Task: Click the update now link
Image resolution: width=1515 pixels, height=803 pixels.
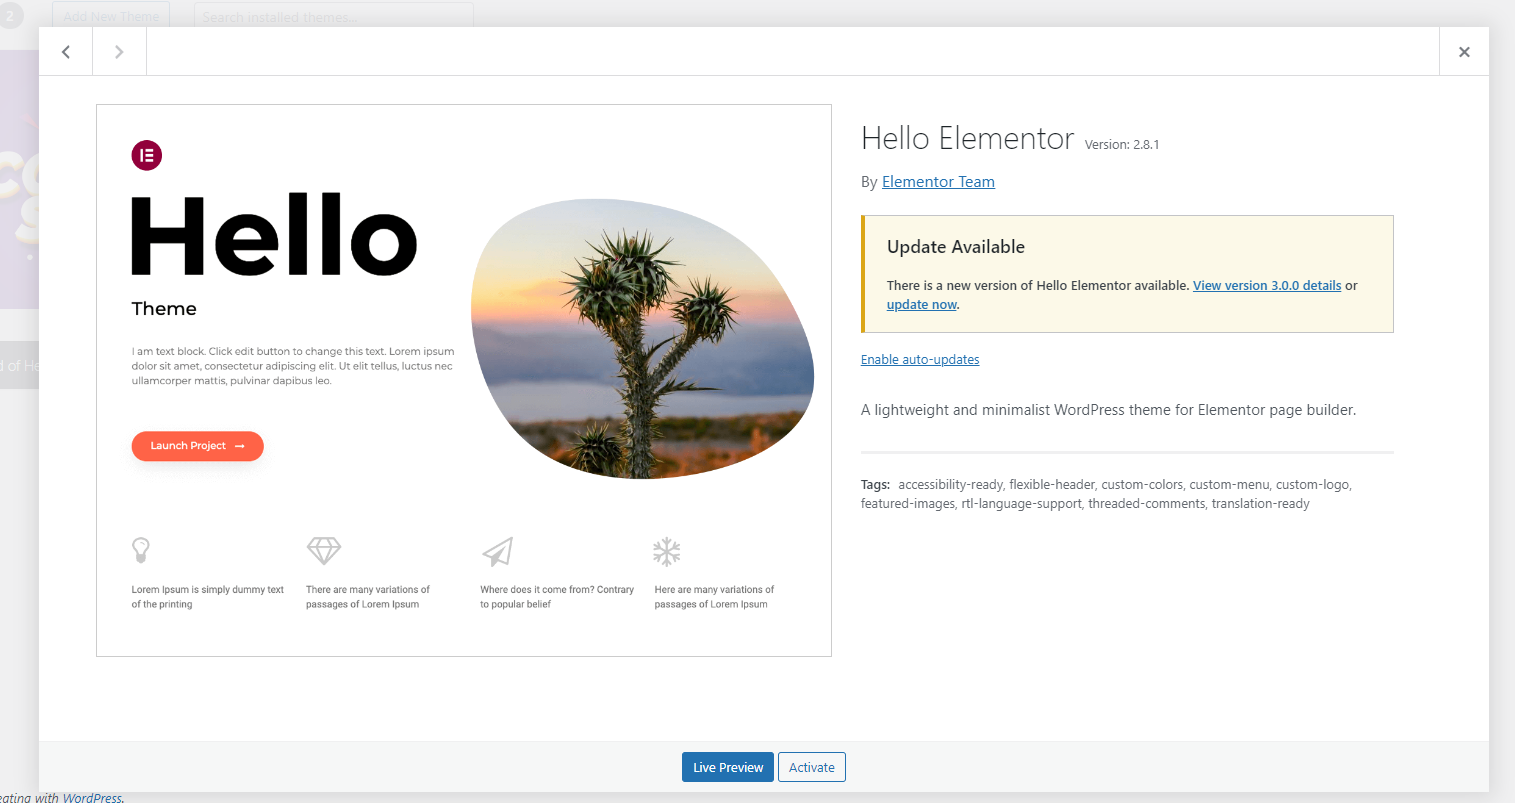Action: tap(922, 305)
